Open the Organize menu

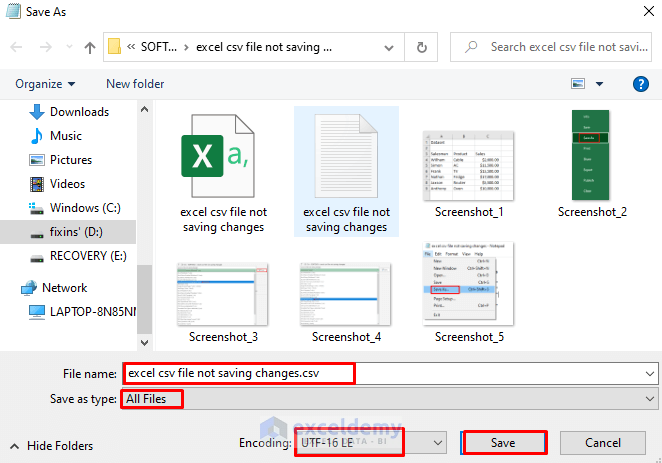pos(45,84)
